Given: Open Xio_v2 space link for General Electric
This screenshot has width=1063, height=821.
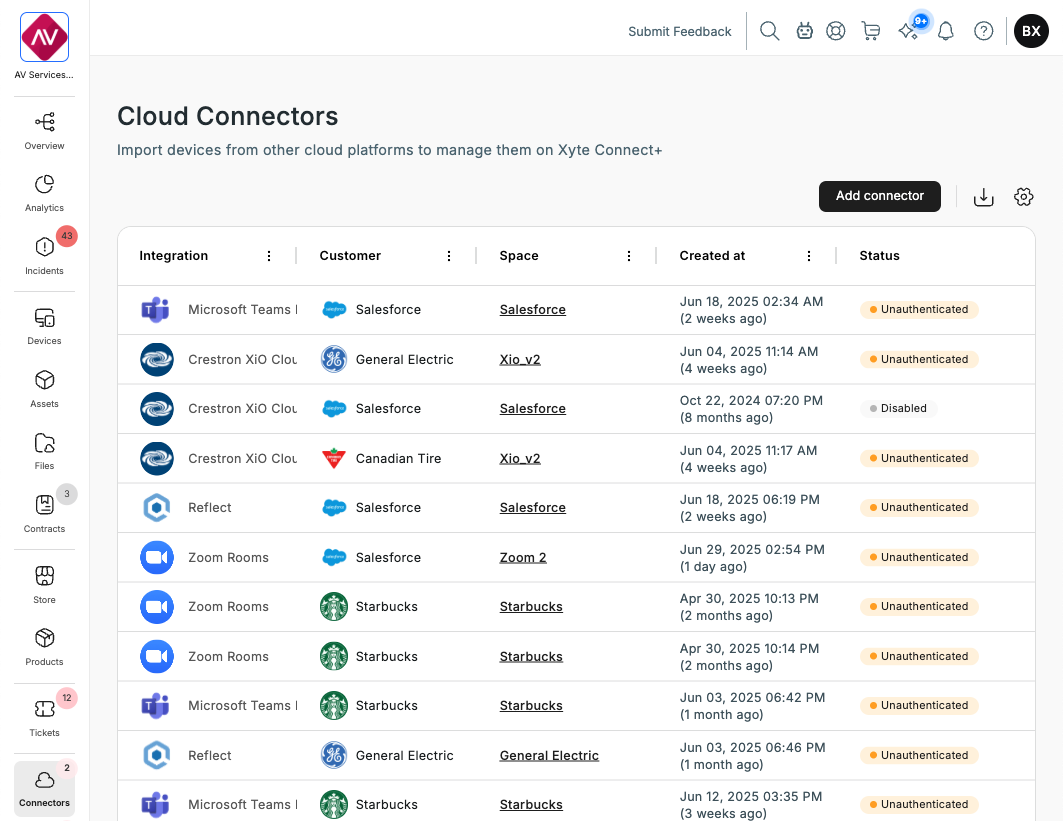Looking at the screenshot, I should pos(520,359).
